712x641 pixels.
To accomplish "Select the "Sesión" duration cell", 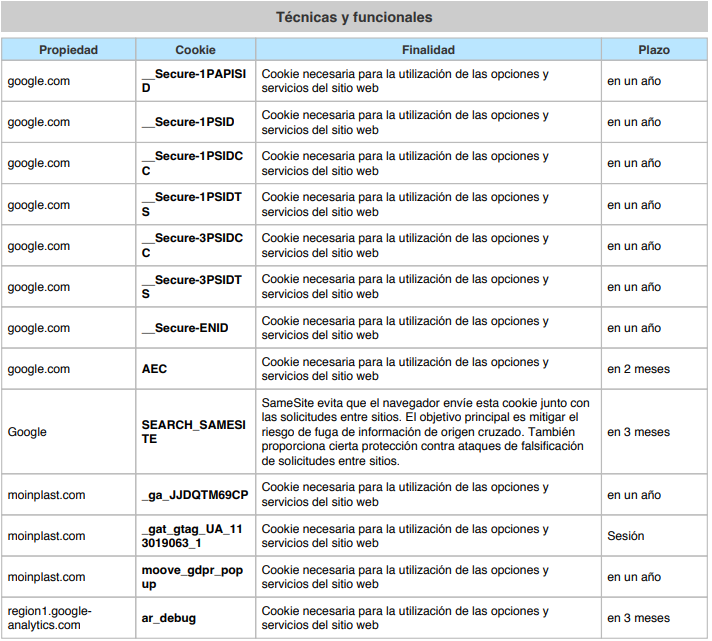I will click(626, 536).
